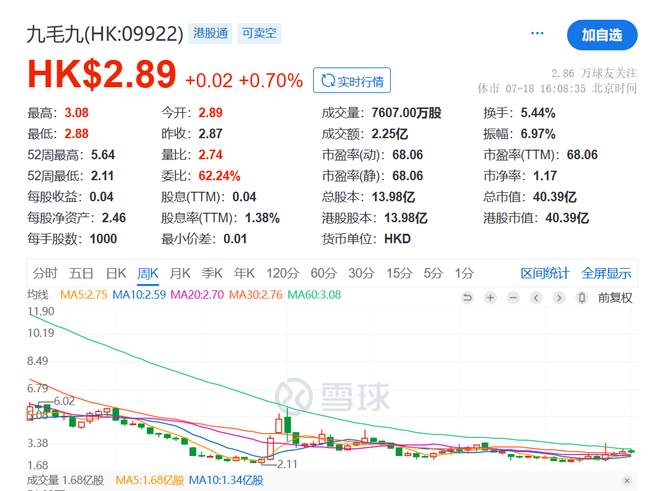The image size is (660, 491).
Task: Select the 30分 interval tab
Action: pos(362,273)
